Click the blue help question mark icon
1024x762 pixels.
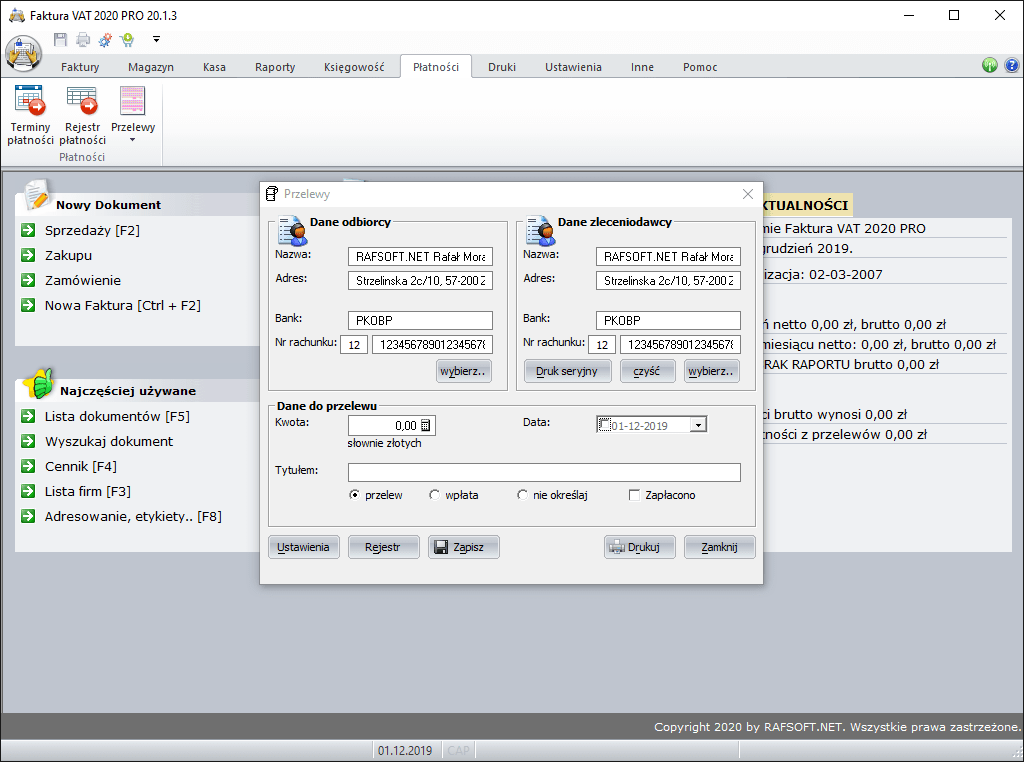(x=1012, y=65)
